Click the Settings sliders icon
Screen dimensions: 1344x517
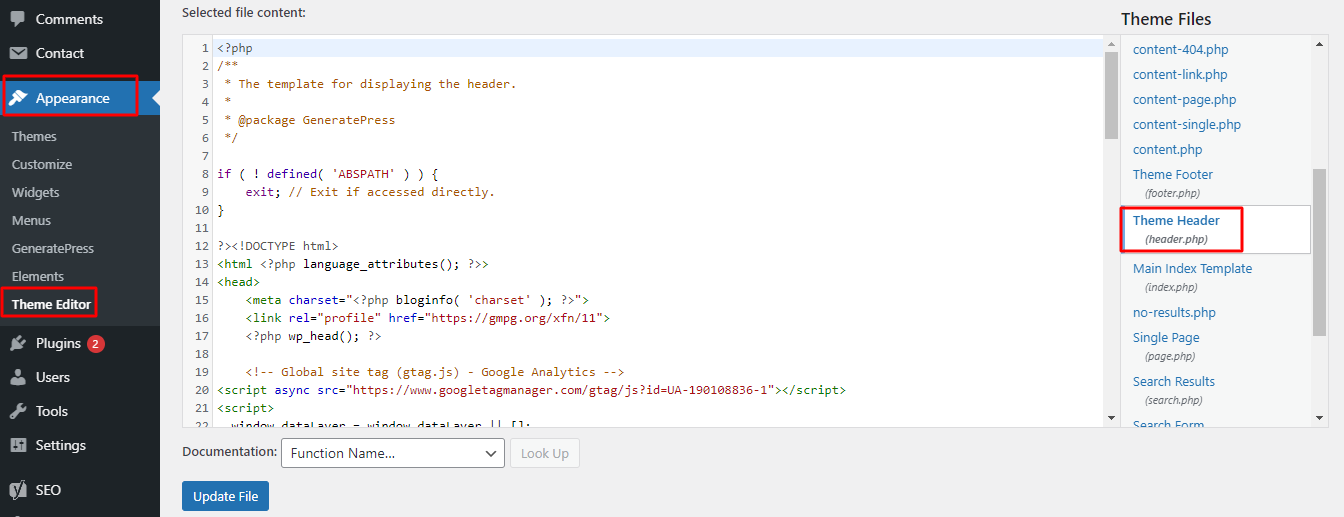tap(18, 445)
